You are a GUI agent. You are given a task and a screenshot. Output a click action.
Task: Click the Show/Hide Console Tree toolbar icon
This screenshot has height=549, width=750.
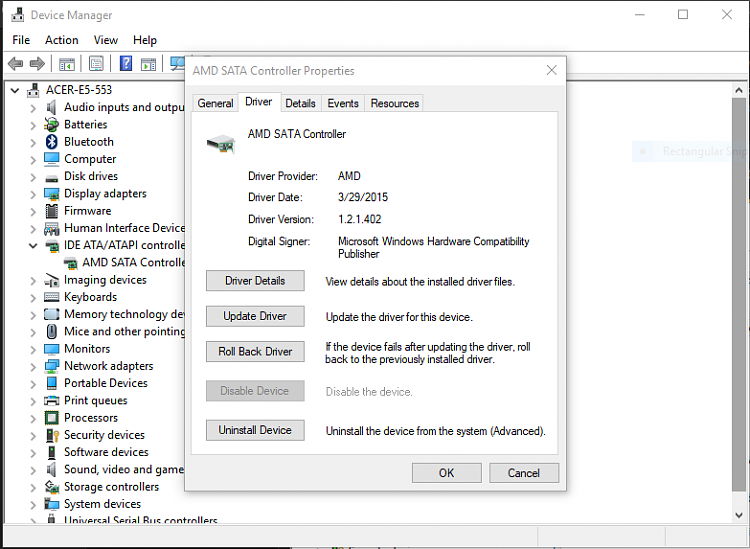pyautogui.click(x=67, y=64)
